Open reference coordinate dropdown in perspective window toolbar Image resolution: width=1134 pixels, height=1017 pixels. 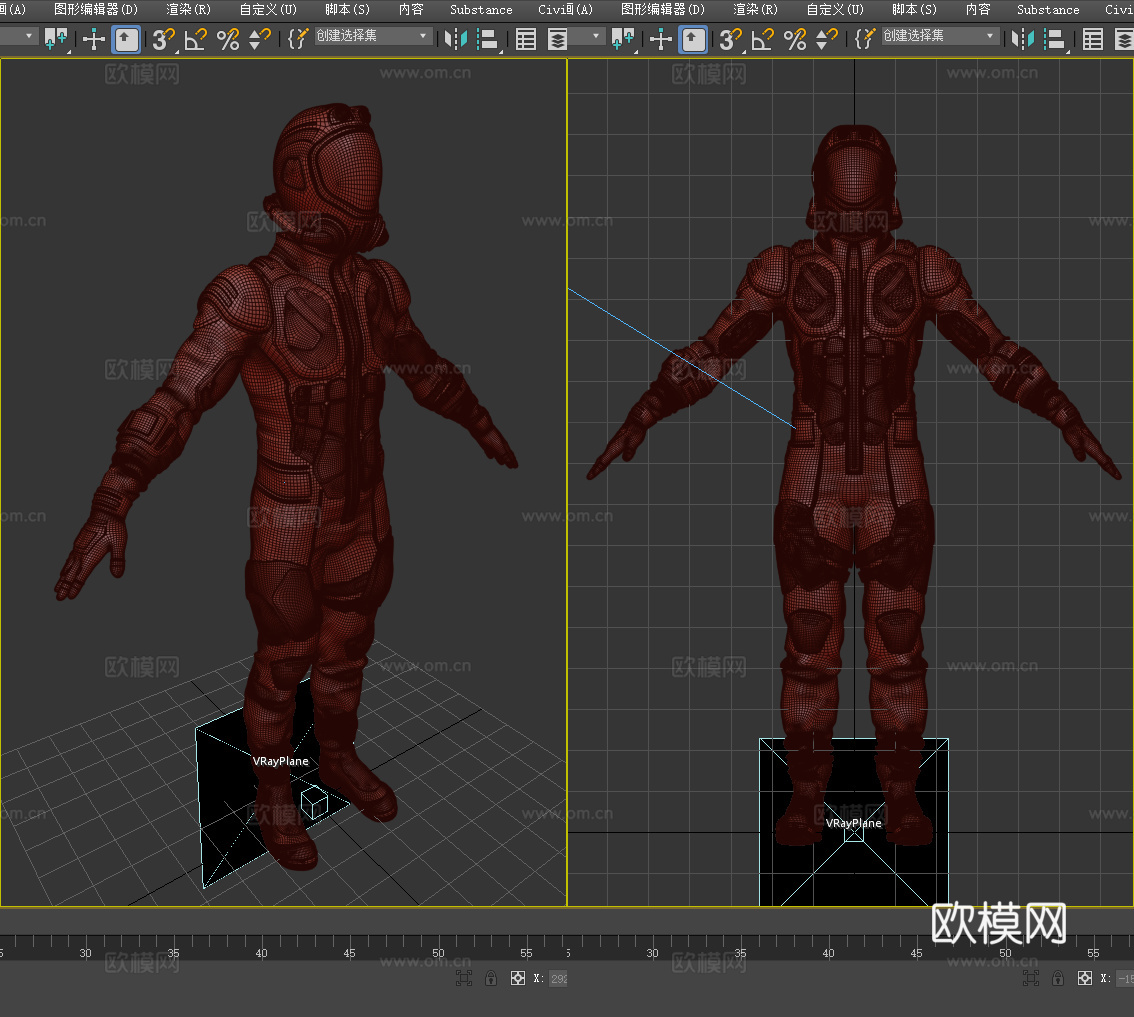(18, 35)
